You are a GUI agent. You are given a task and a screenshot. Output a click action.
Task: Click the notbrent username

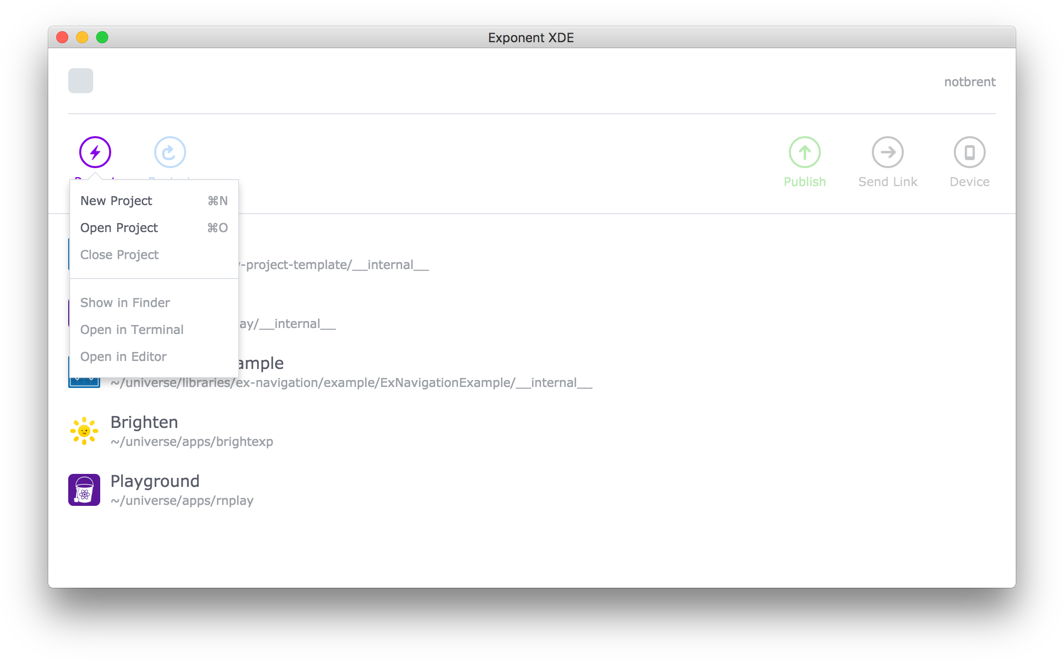970,82
